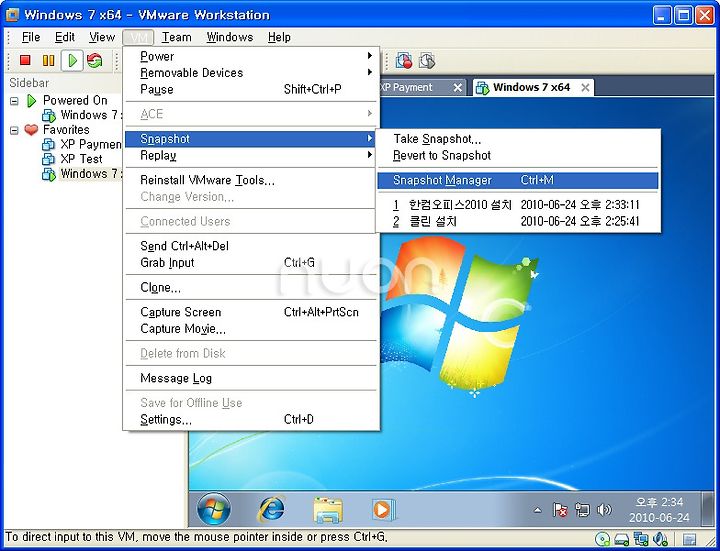Click the Manage Snapshots toolbar icon
Screen dimensions: 720x551
point(427,60)
